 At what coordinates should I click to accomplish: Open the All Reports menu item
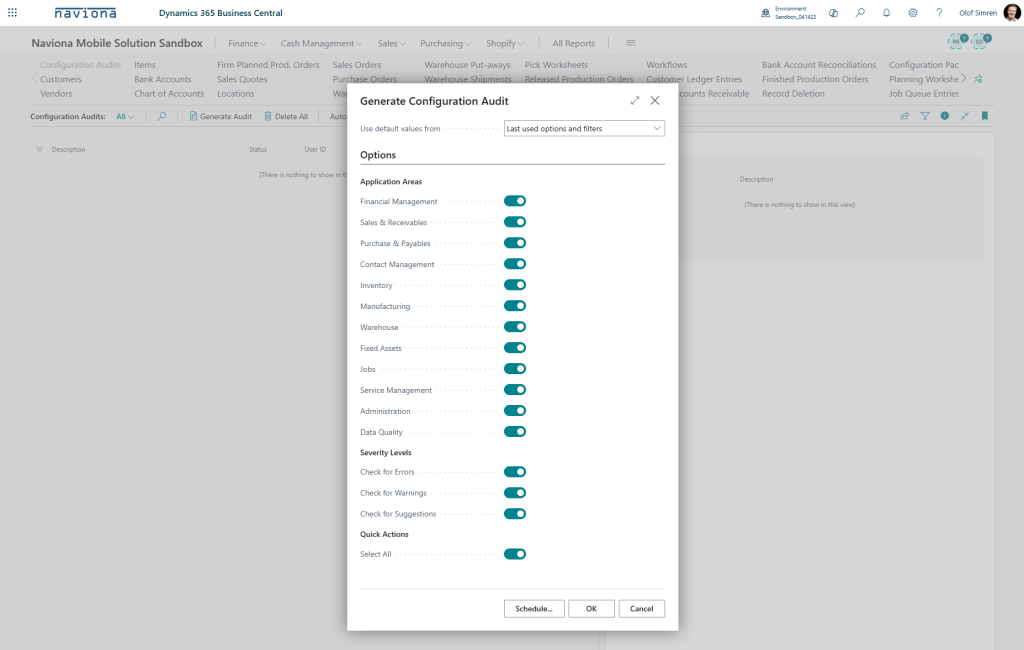[573, 44]
